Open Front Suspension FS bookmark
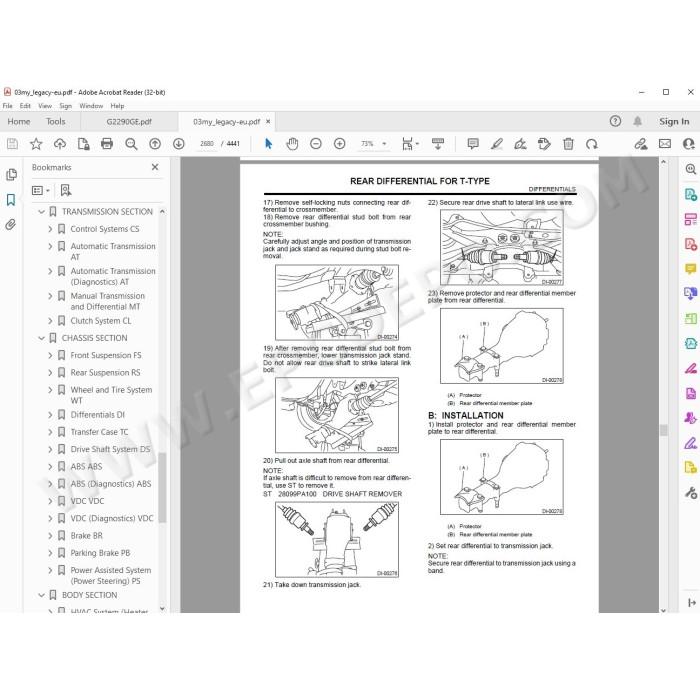The image size is (700, 700). pos(106,355)
